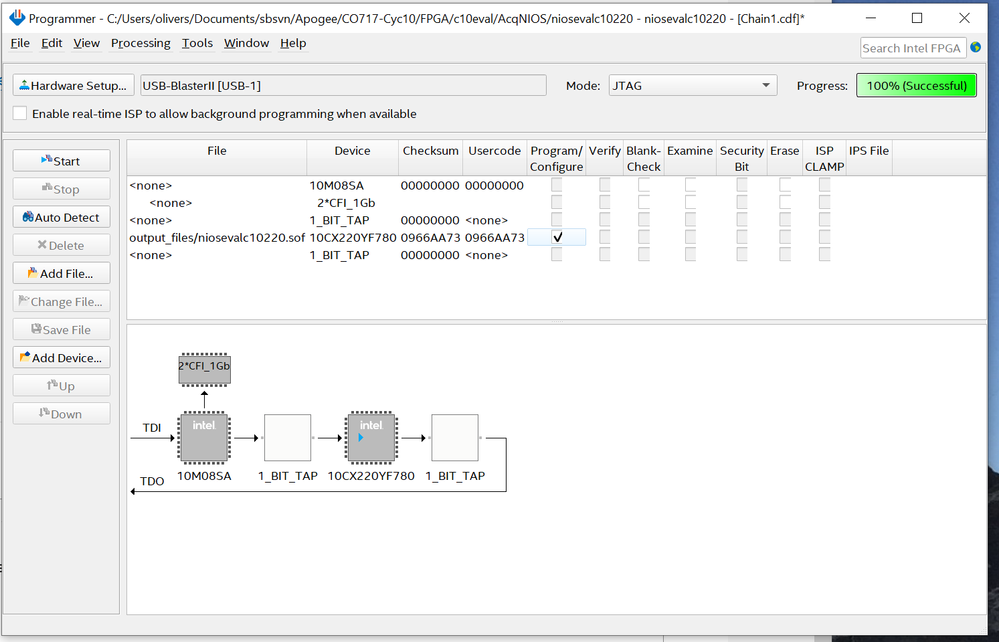Enable real-time ISP checkbox
The height and width of the screenshot is (642, 999).
point(20,114)
